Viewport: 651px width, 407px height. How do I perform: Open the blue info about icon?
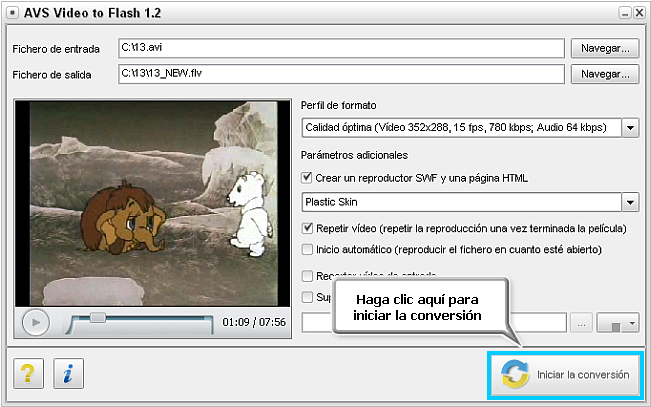coord(69,373)
